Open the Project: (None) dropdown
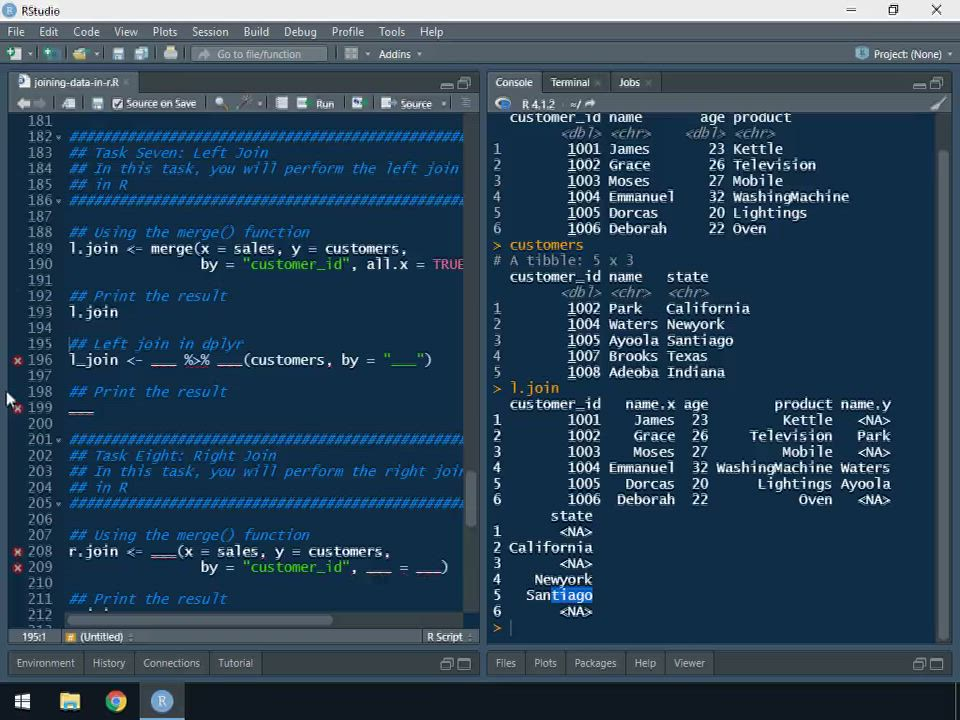This screenshot has width=960, height=720. click(904, 54)
